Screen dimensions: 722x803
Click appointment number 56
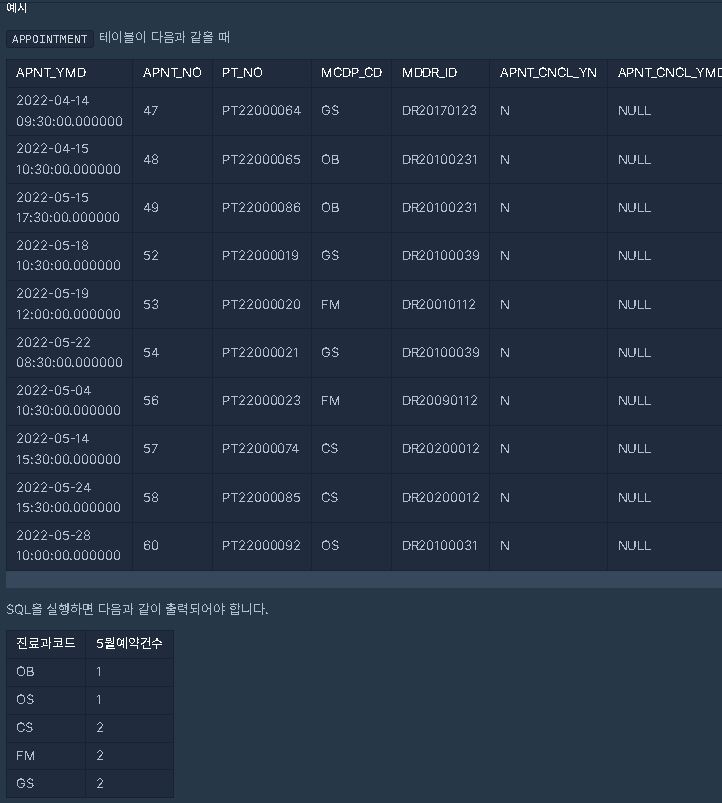(x=151, y=400)
